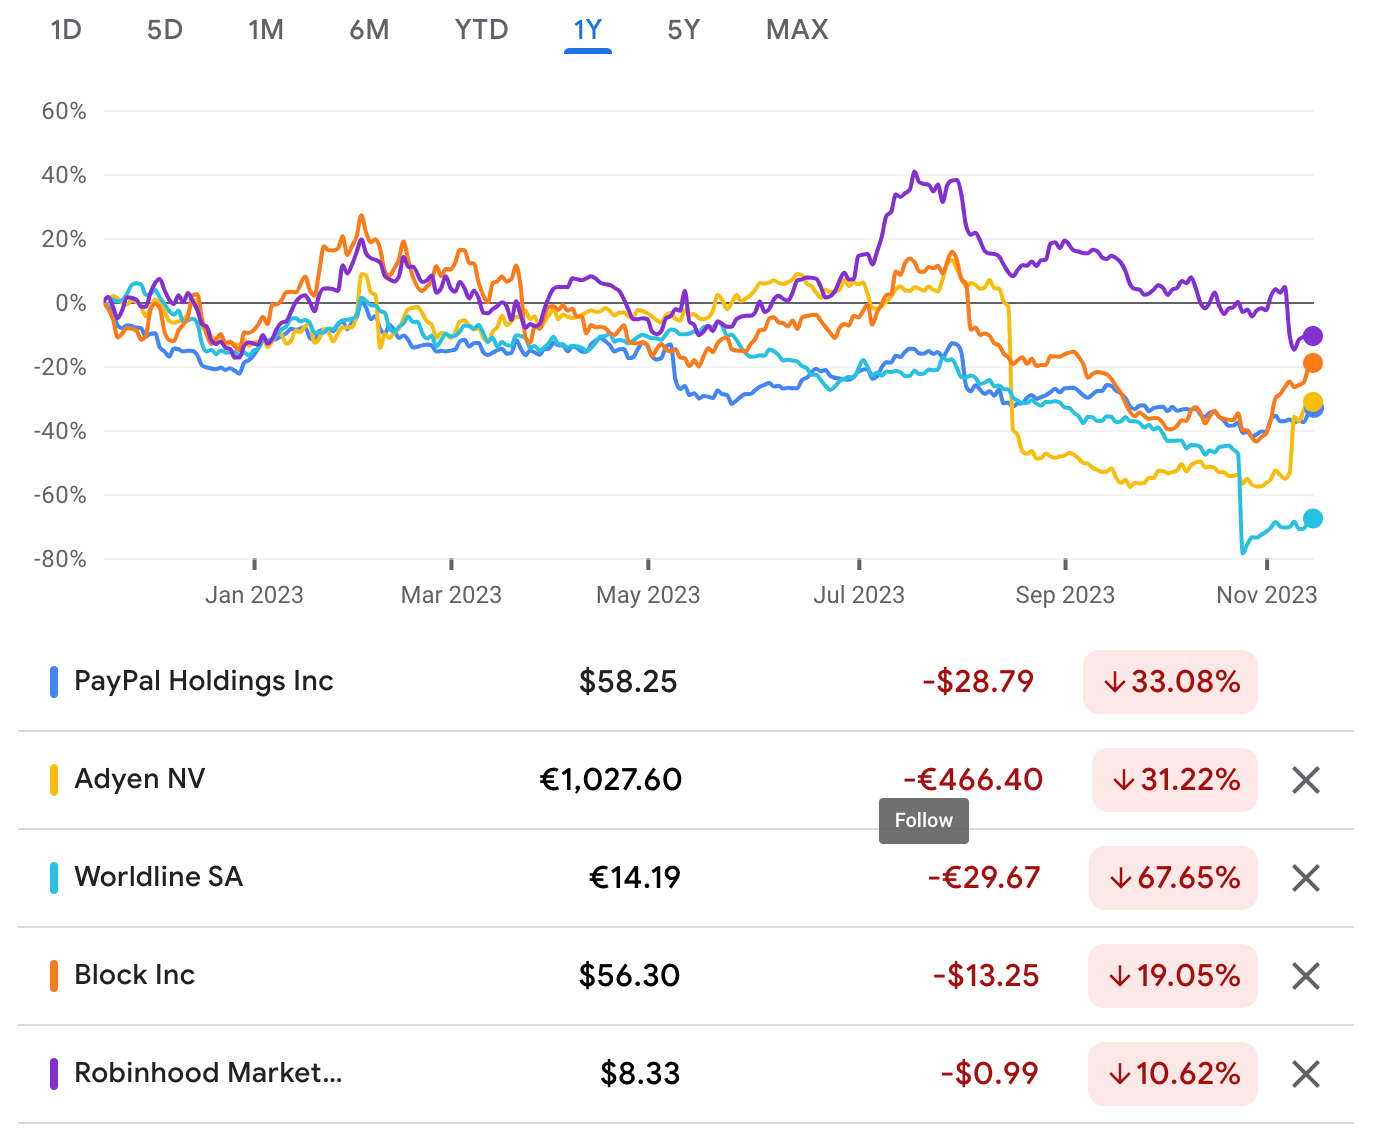The width and height of the screenshot is (1378, 1140).
Task: Click the Block price $56.30
Action: point(629,976)
